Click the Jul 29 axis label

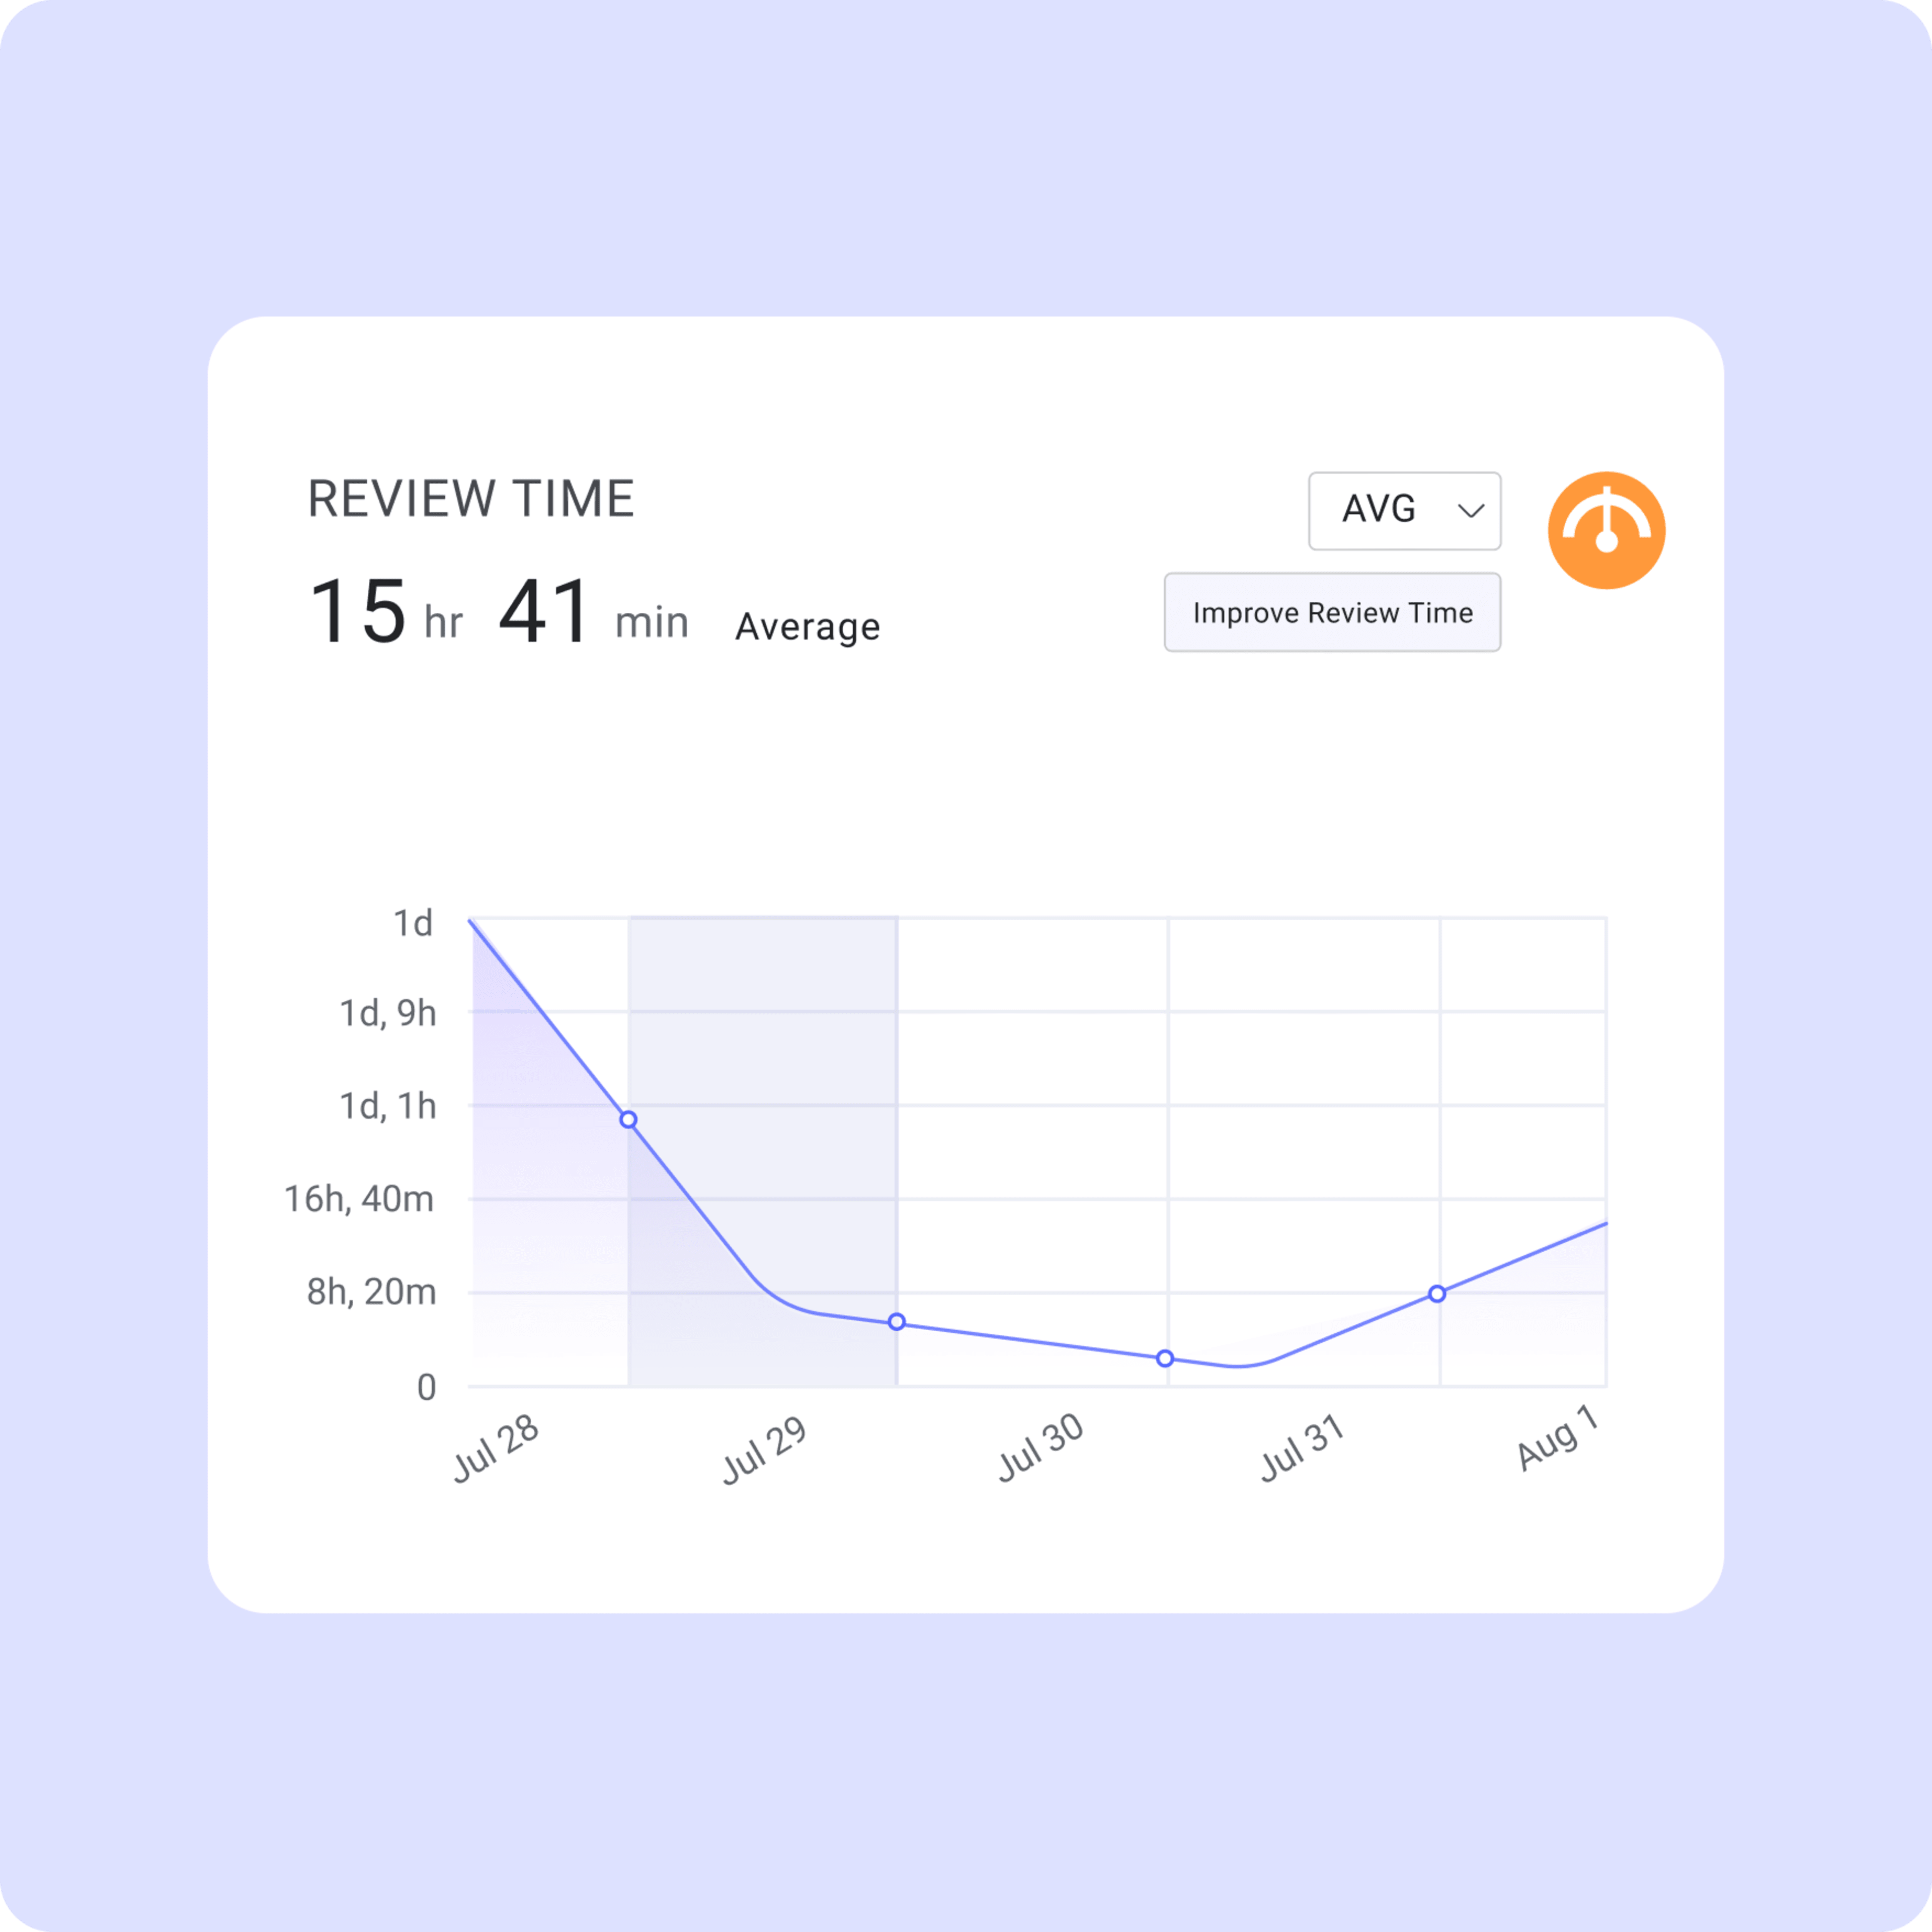[x=765, y=1451]
